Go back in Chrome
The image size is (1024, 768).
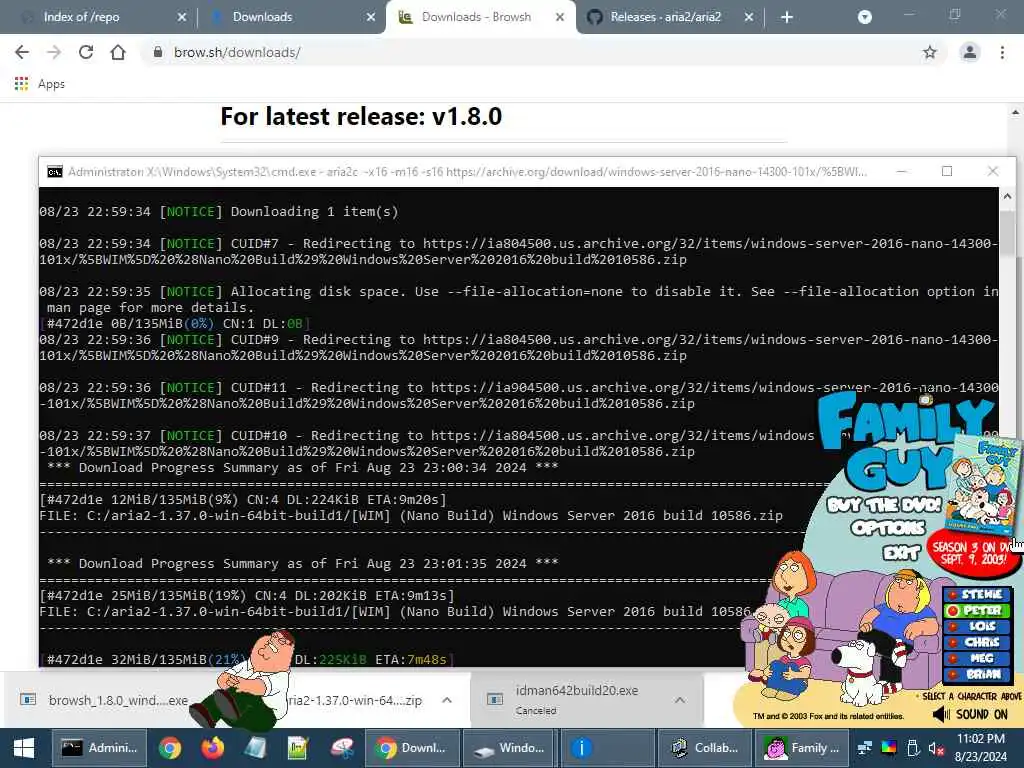pyautogui.click(x=22, y=52)
